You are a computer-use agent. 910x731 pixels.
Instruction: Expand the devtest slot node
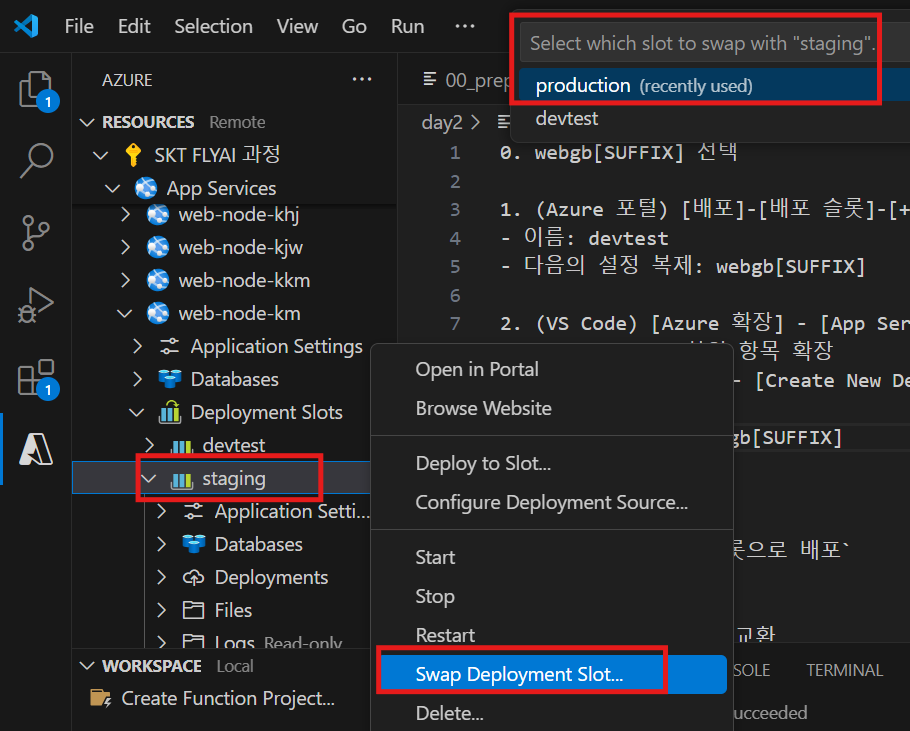[x=150, y=445]
